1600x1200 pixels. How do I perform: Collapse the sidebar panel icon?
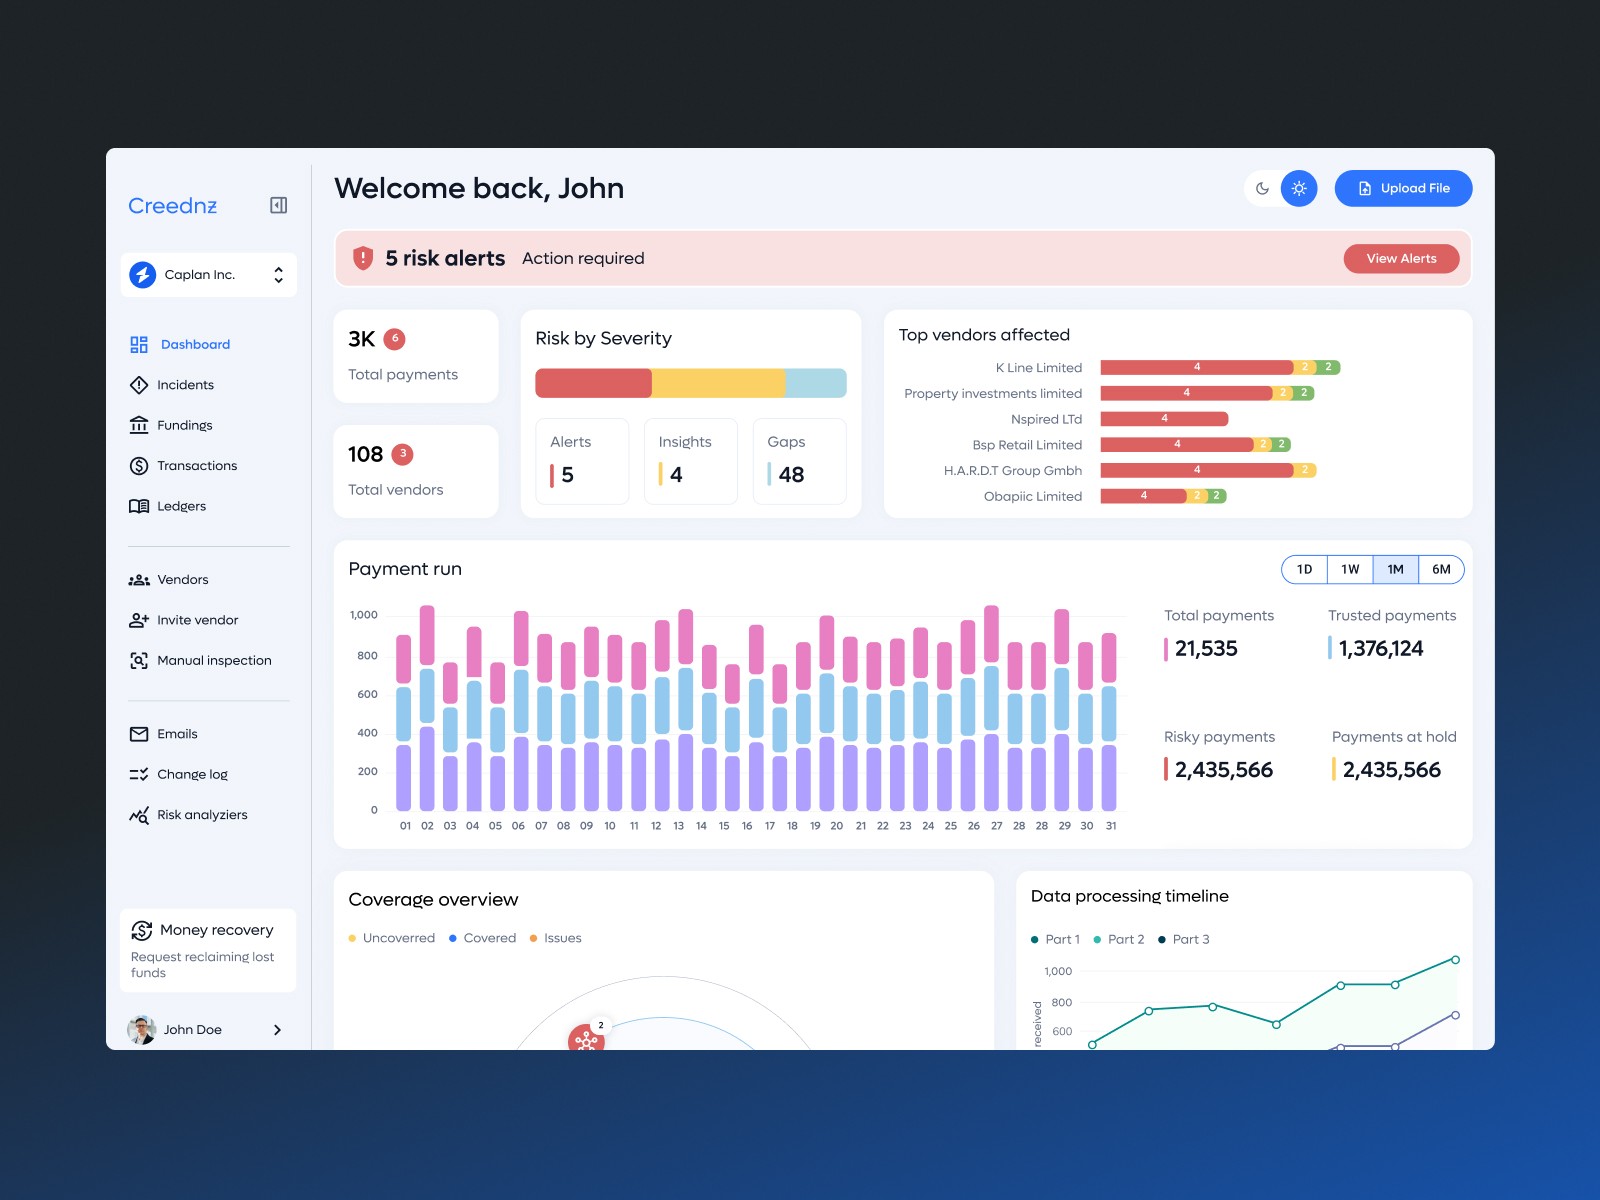click(x=279, y=205)
